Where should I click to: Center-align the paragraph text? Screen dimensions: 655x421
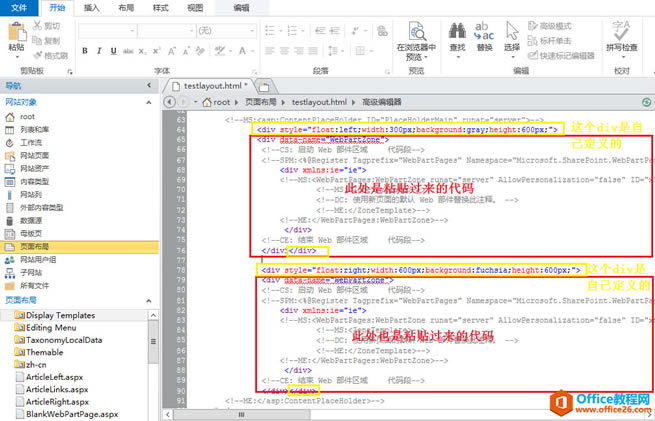tap(284, 51)
